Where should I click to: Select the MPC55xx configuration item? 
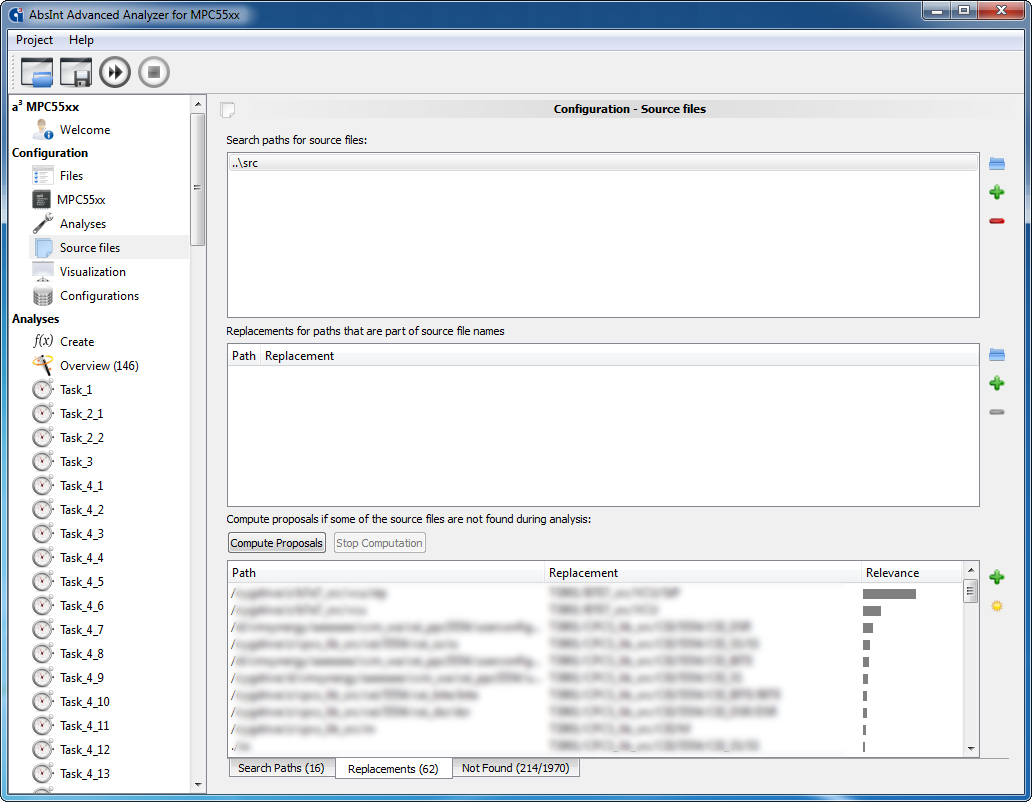(81, 199)
